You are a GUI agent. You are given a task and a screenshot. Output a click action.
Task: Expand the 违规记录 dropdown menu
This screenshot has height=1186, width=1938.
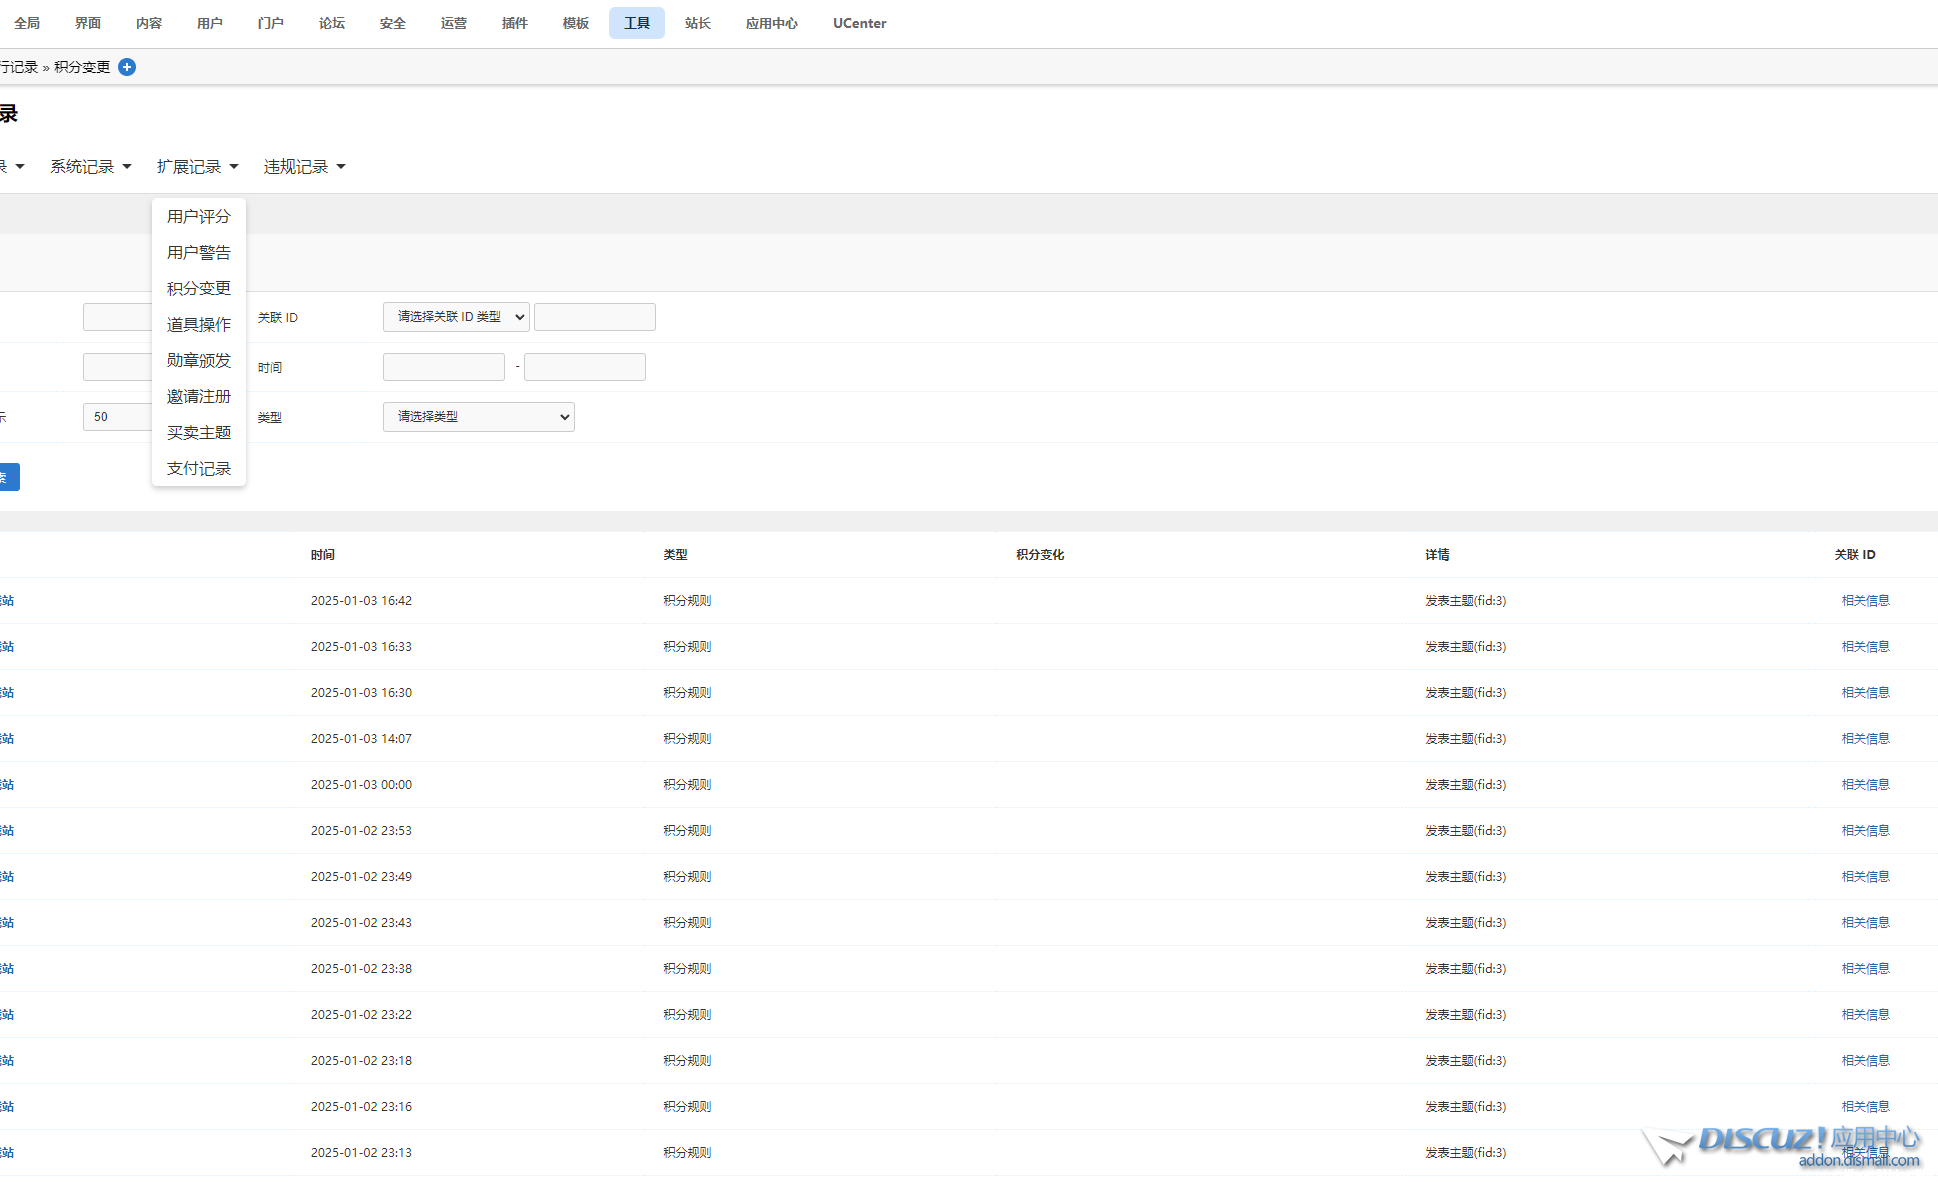304,167
